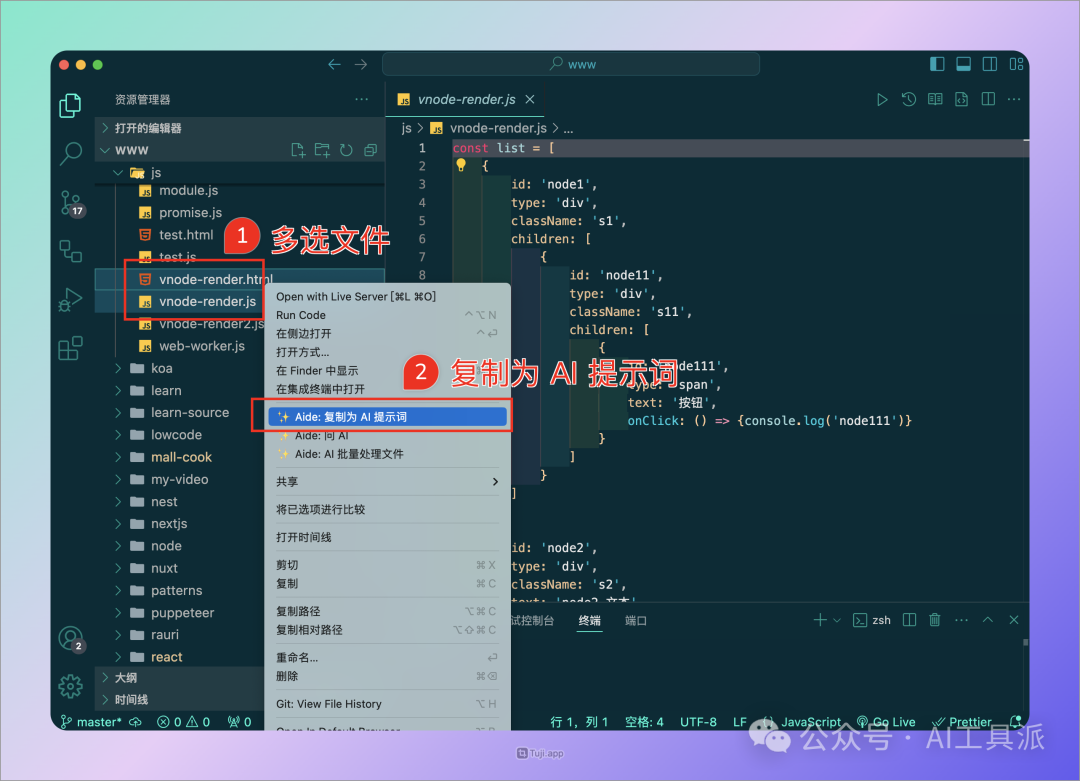Open the 共享 submenu

click(387, 482)
